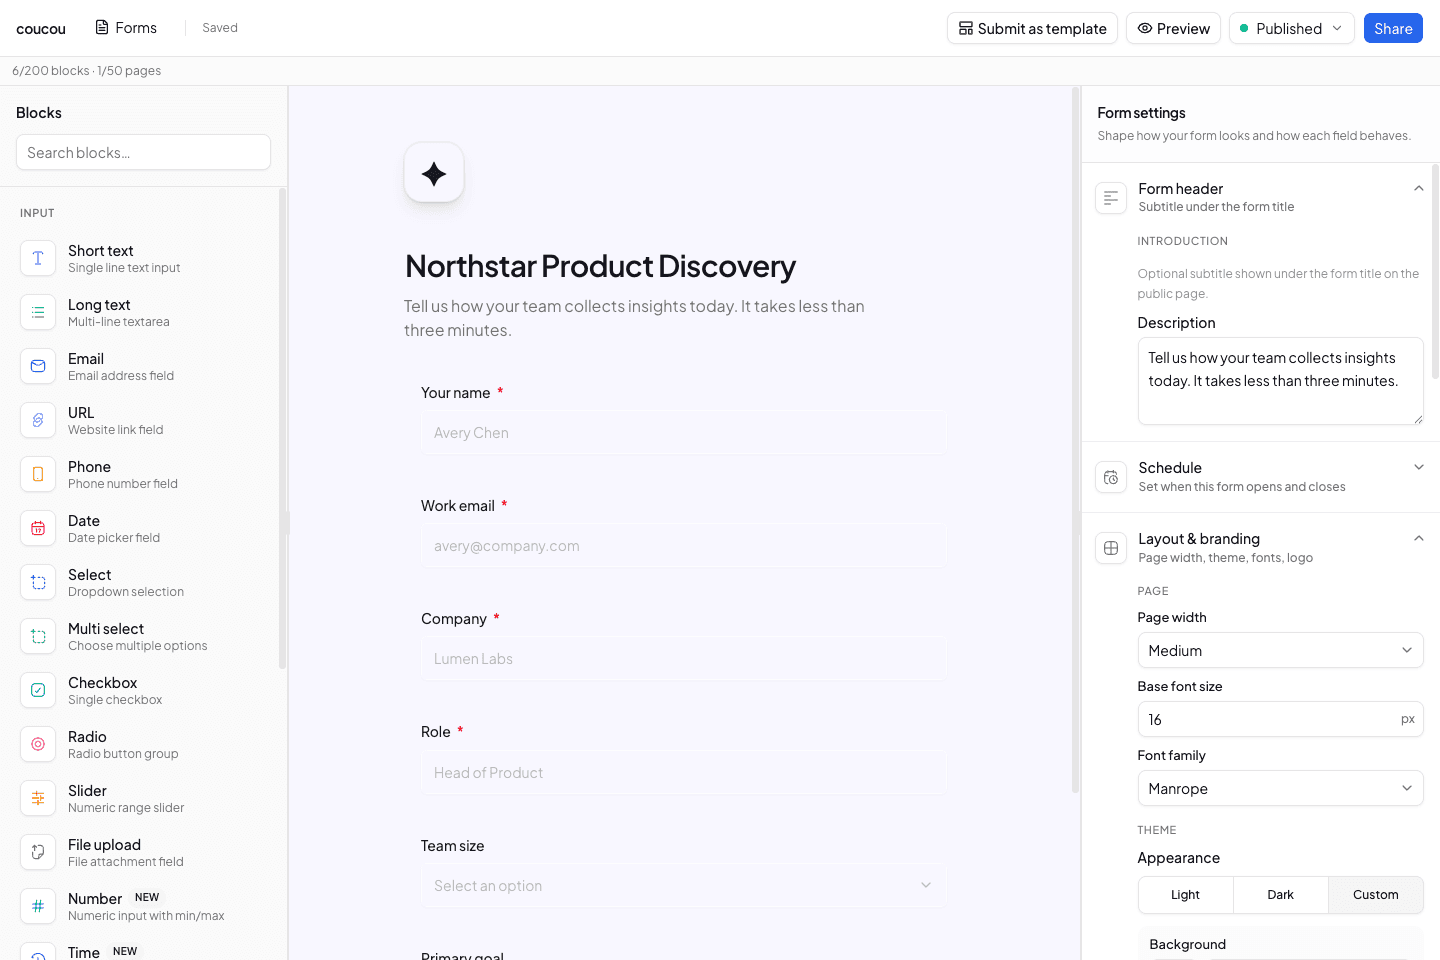Image resolution: width=1440 pixels, height=960 pixels.
Task: Click the URL block link icon
Action: coord(38,420)
